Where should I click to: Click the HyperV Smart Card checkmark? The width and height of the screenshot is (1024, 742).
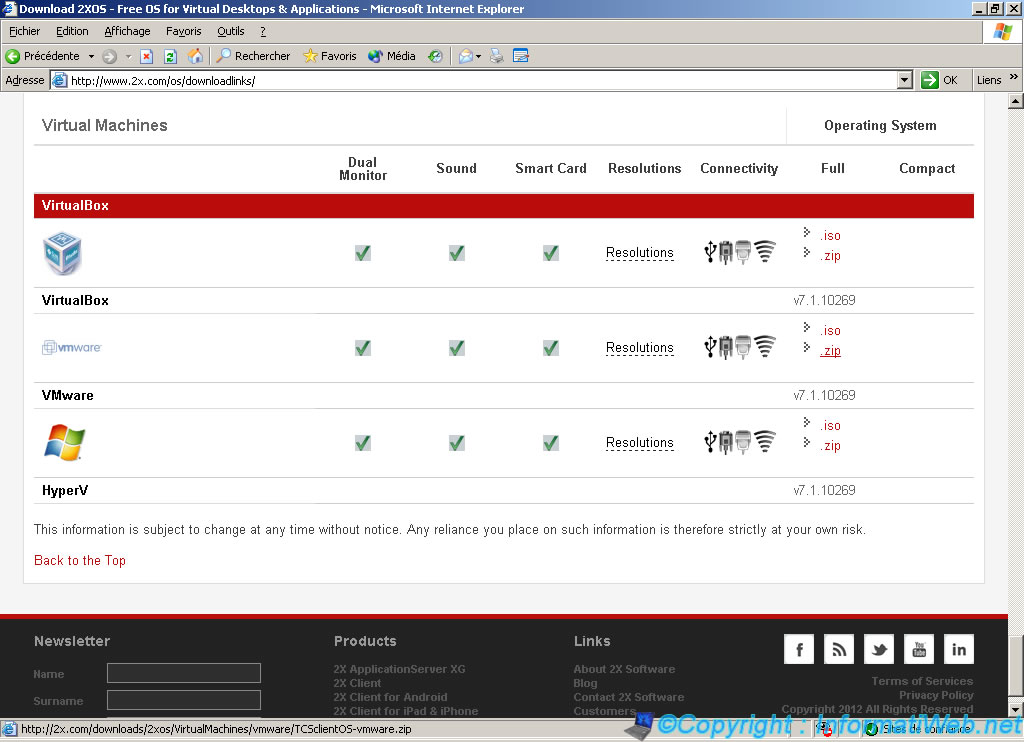pos(551,443)
